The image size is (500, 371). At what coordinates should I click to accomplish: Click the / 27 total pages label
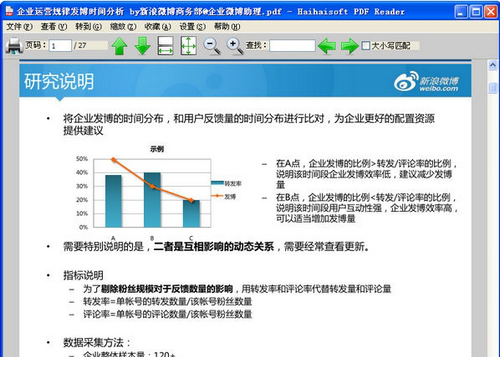[x=80, y=45]
